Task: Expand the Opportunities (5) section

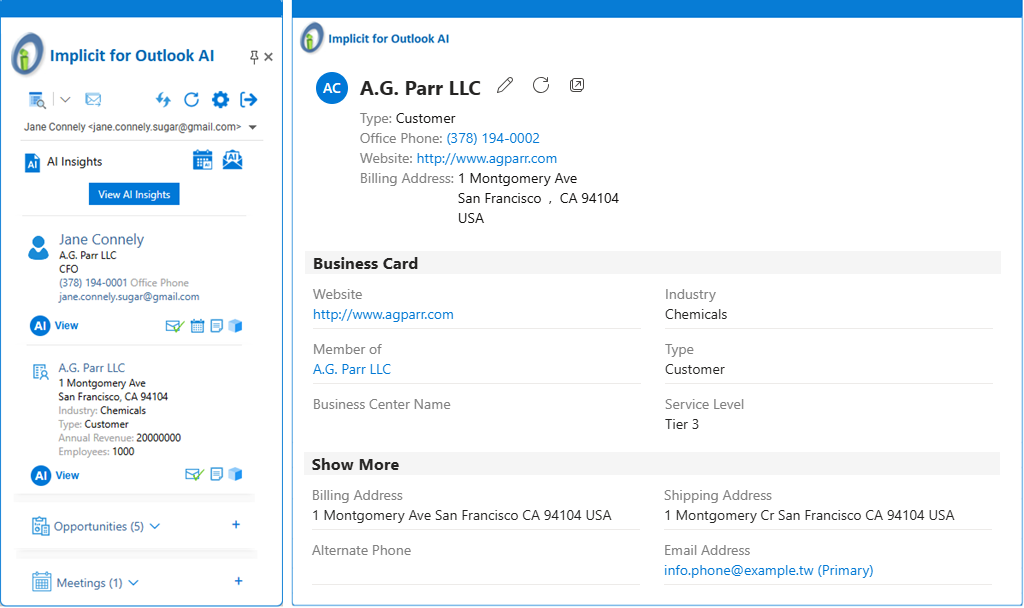Action: [x=154, y=526]
